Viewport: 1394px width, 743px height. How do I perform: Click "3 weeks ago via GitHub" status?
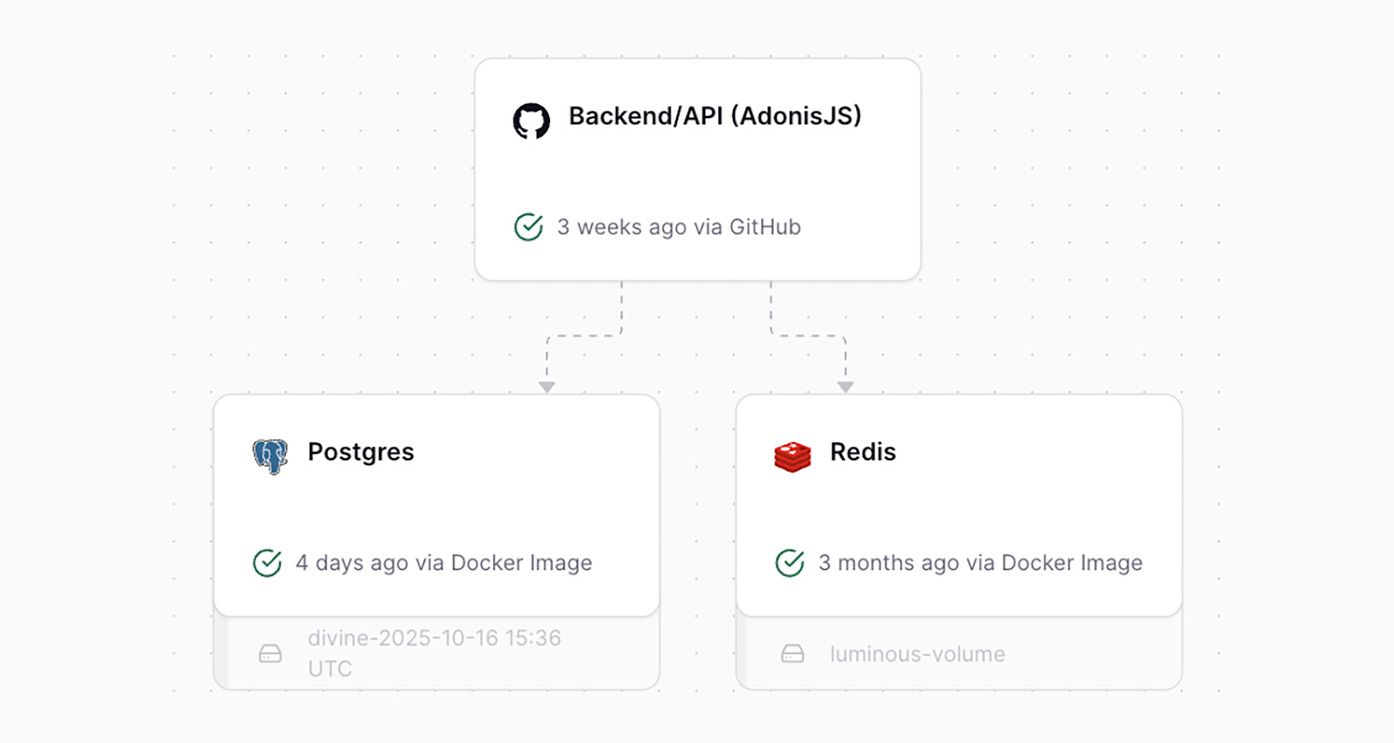[x=679, y=227]
